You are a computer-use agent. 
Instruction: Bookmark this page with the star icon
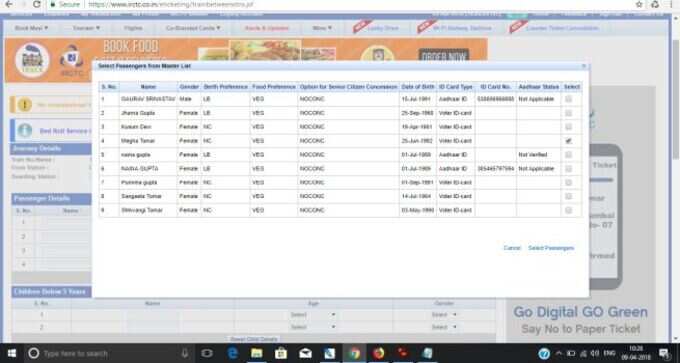[x=639, y=4]
